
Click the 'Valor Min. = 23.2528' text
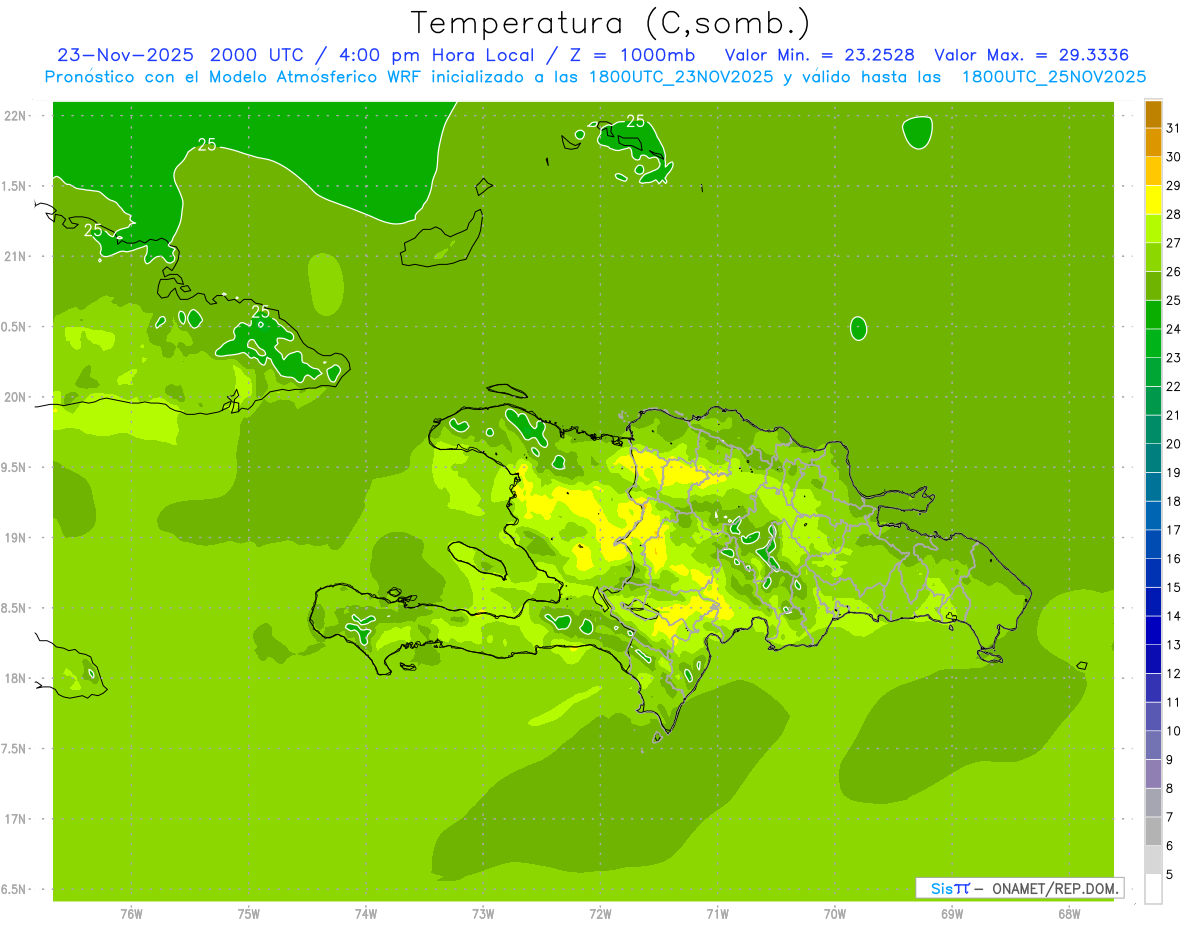819,55
